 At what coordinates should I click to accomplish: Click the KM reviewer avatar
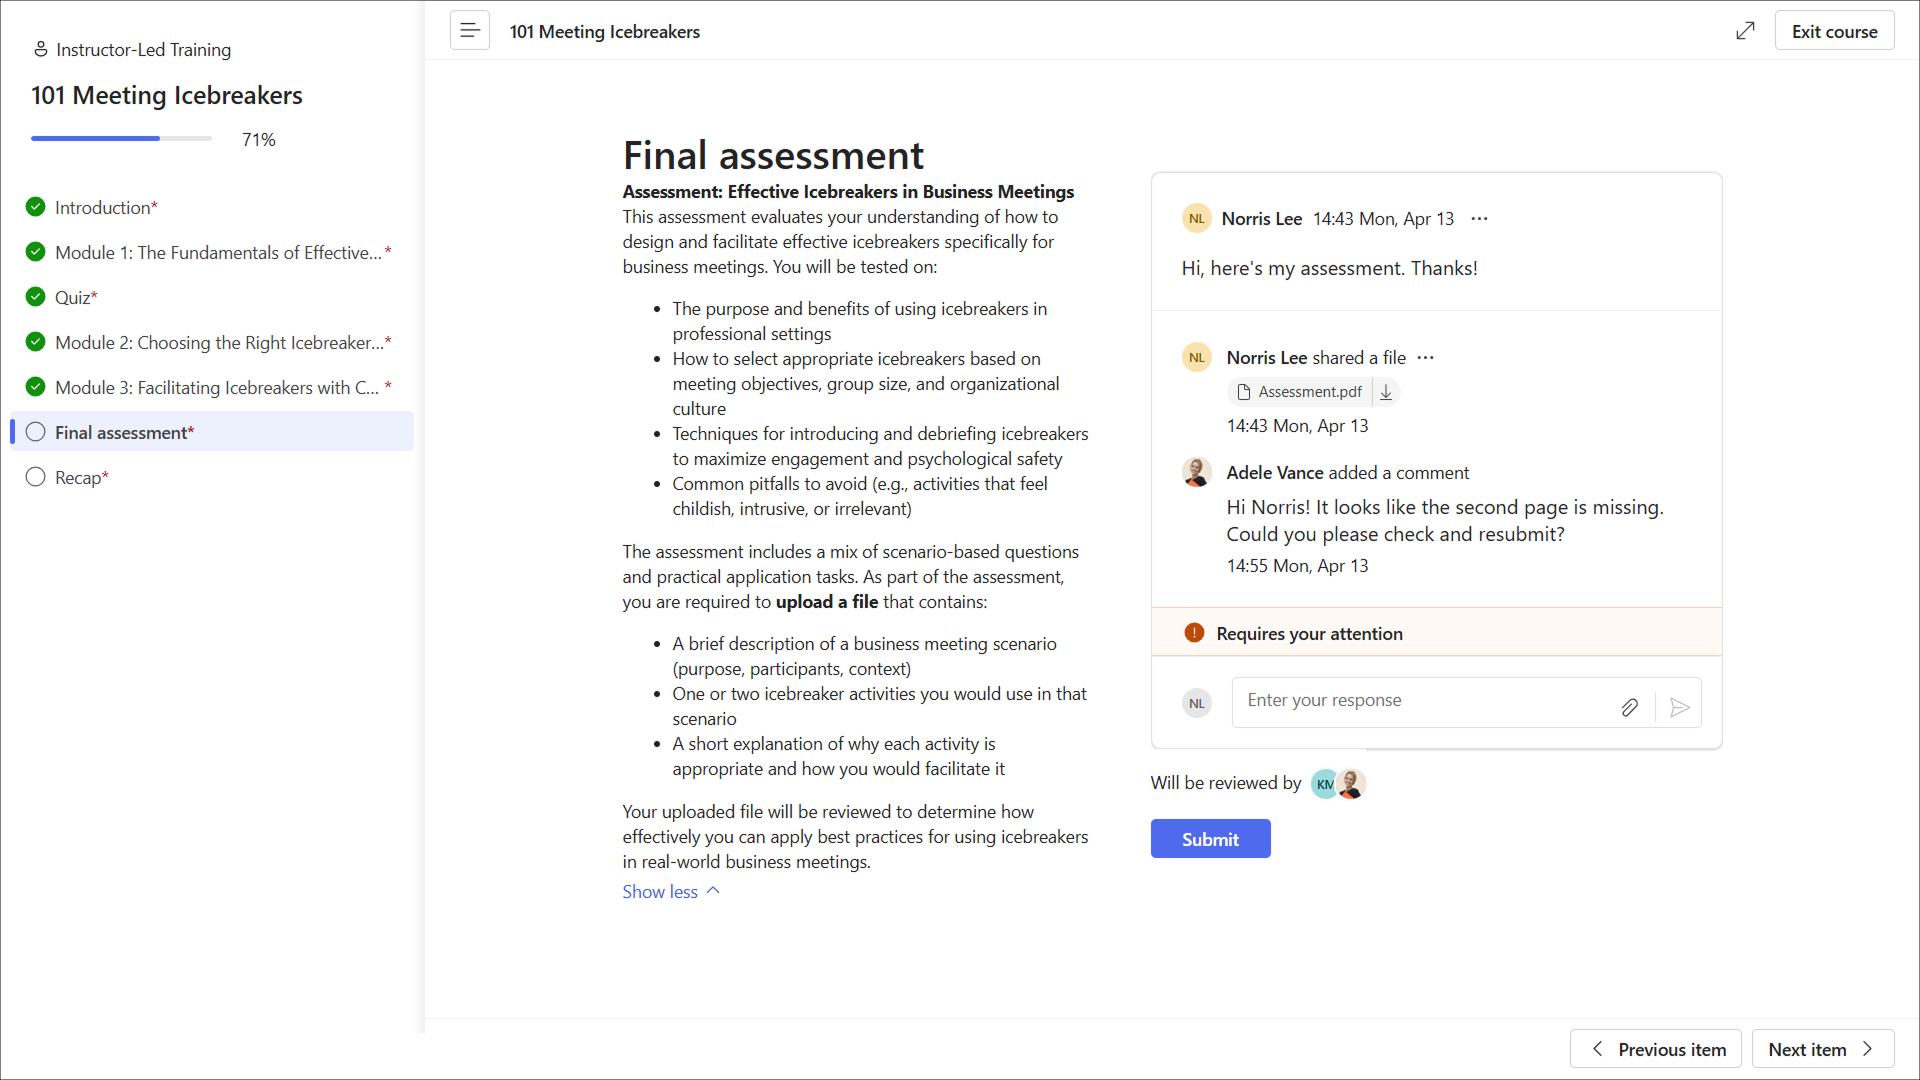tap(1324, 784)
